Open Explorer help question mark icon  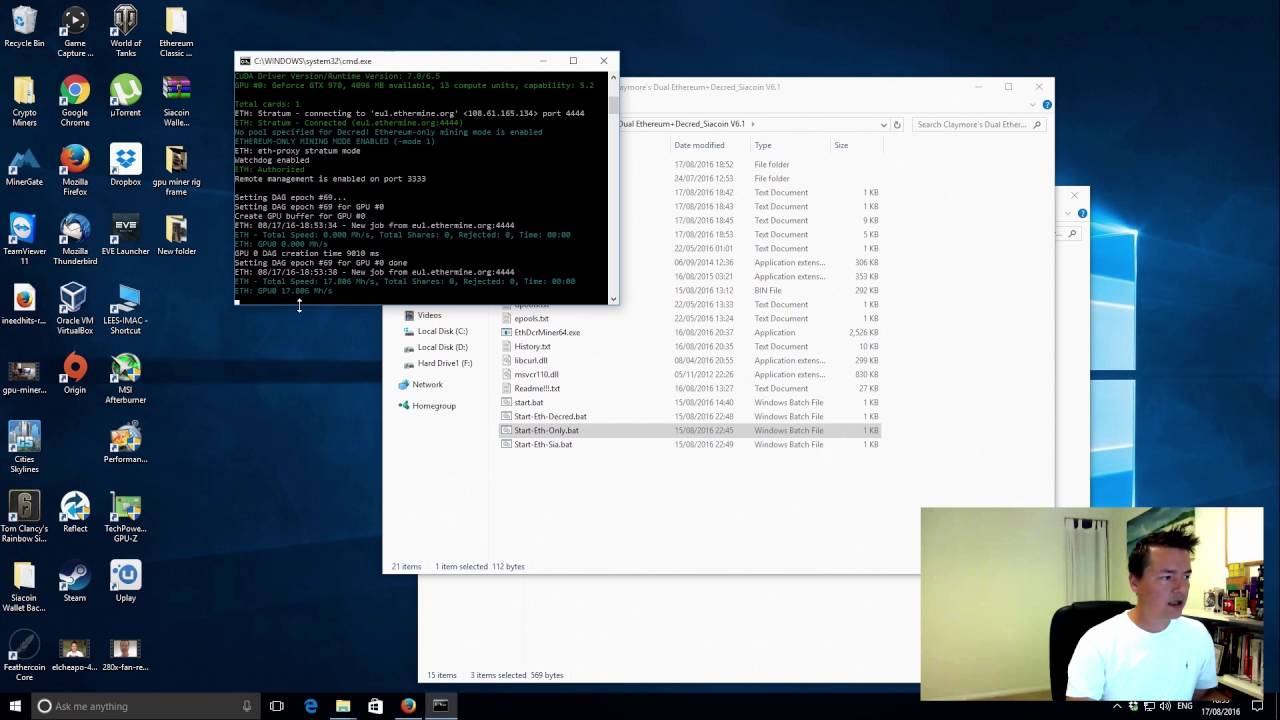(x=1046, y=104)
